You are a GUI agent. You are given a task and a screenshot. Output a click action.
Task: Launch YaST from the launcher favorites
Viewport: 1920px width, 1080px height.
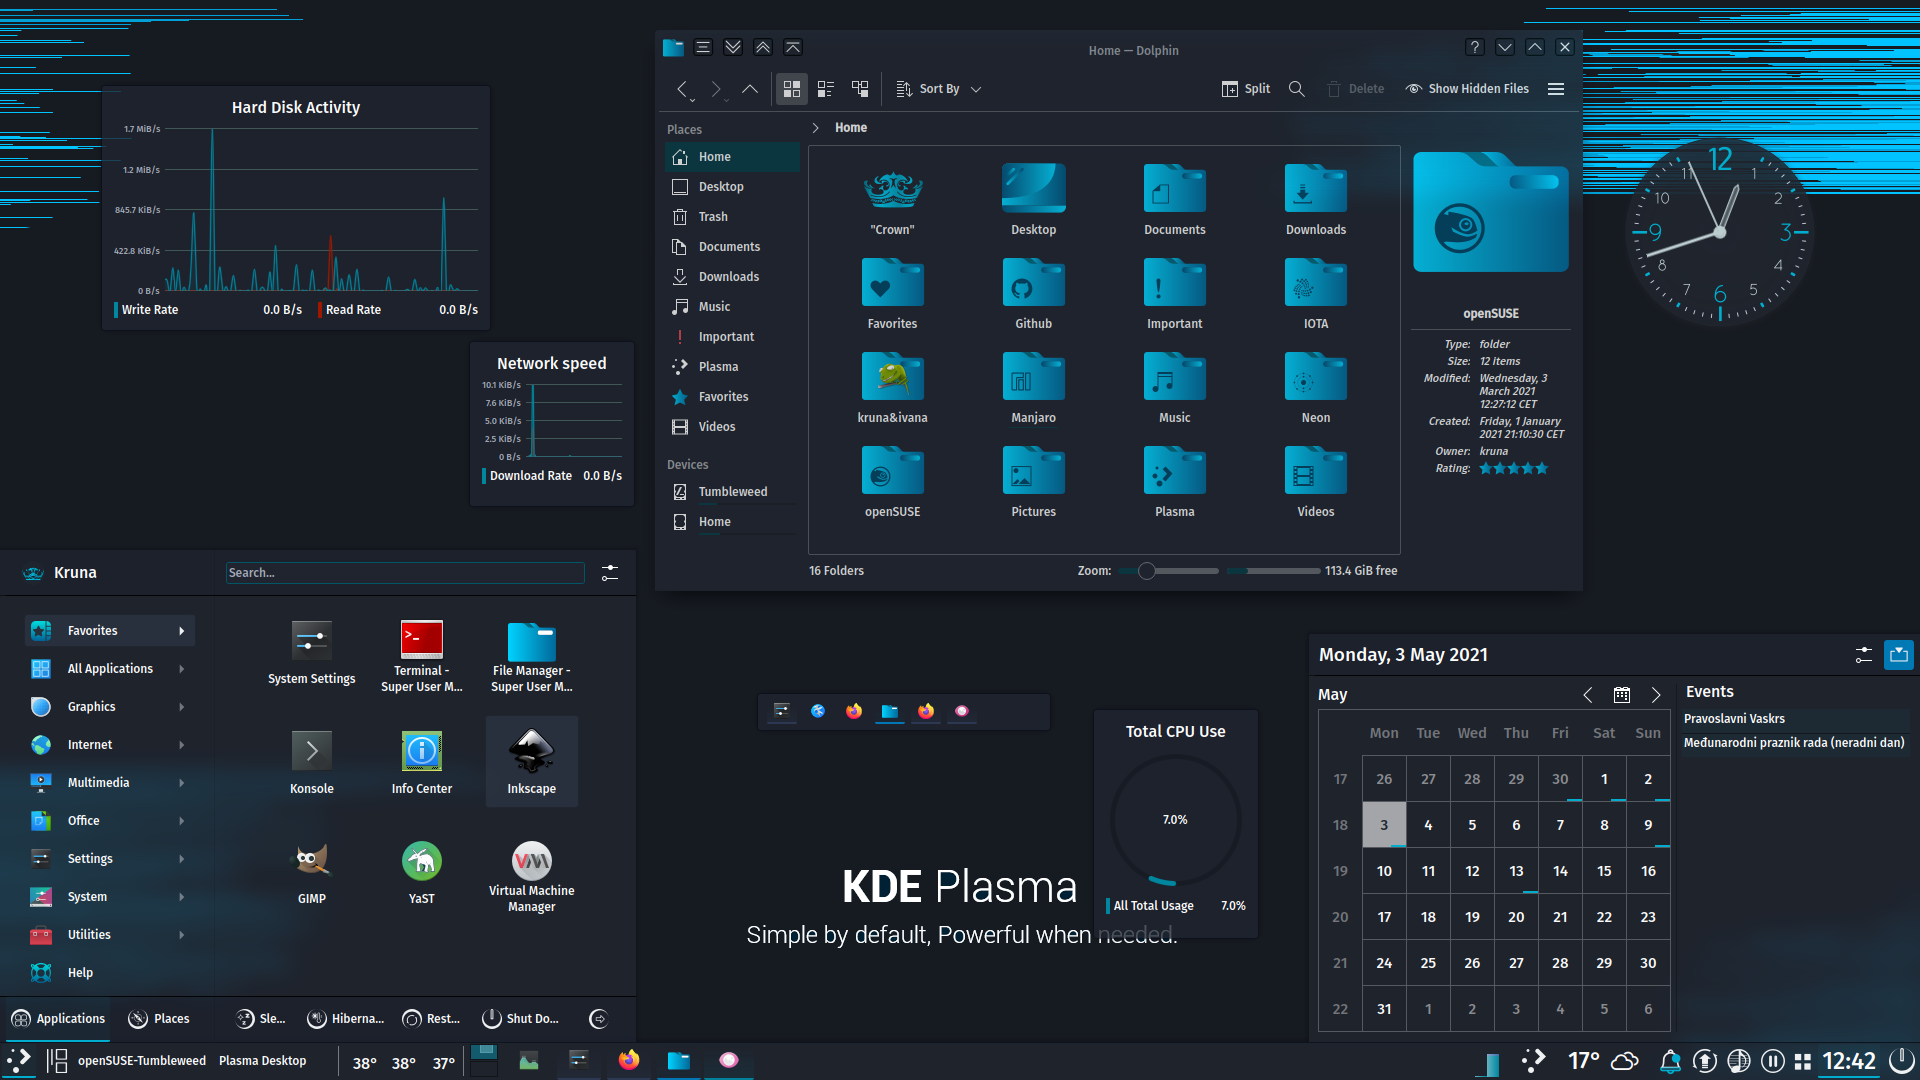[x=422, y=872]
